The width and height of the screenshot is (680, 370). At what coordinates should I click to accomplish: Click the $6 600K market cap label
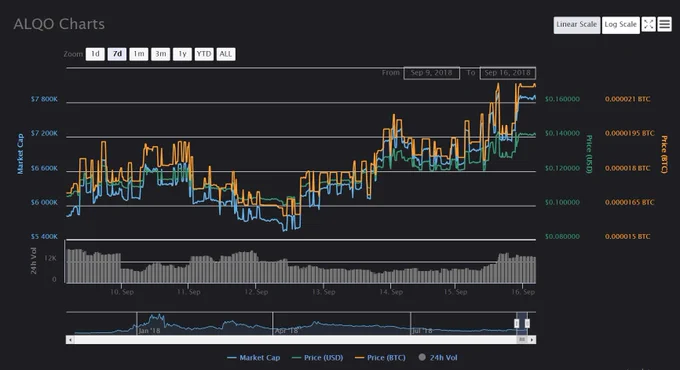click(x=44, y=168)
